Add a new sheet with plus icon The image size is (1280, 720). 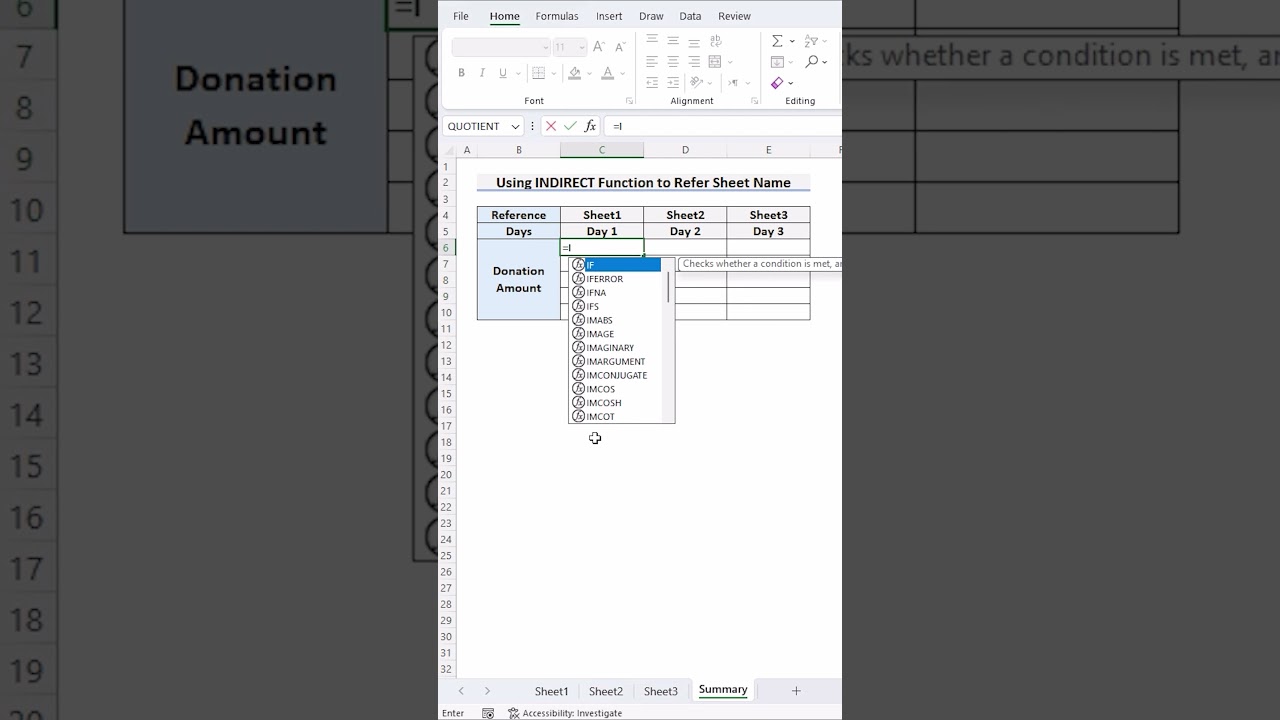[x=796, y=691]
